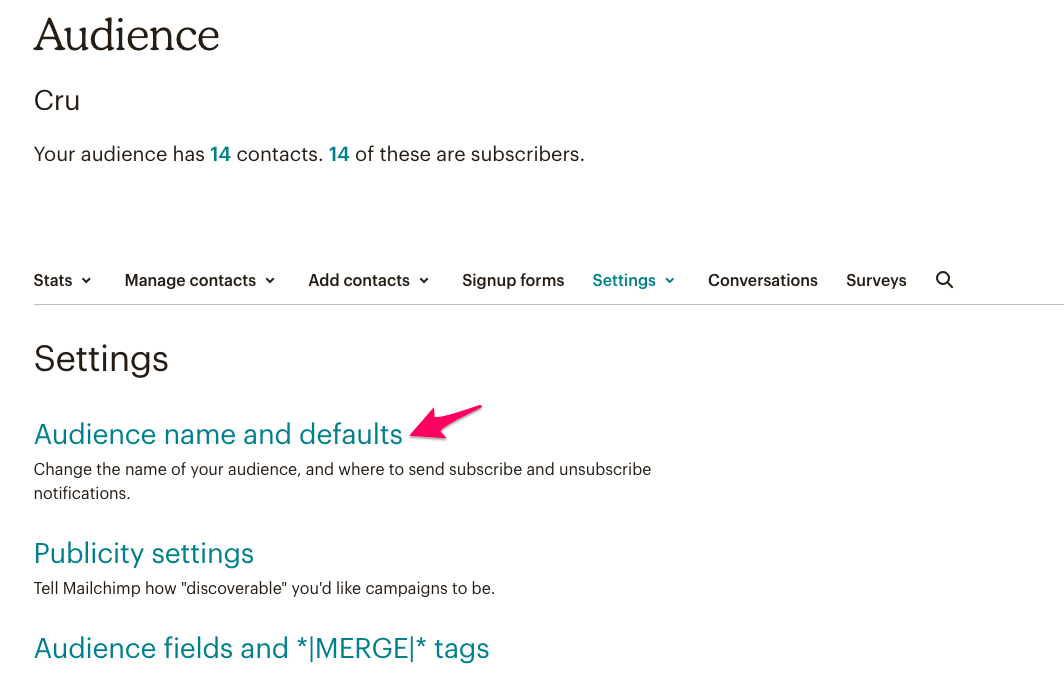Click the search magnifier icon
This screenshot has height=673, width=1064.
click(x=944, y=280)
